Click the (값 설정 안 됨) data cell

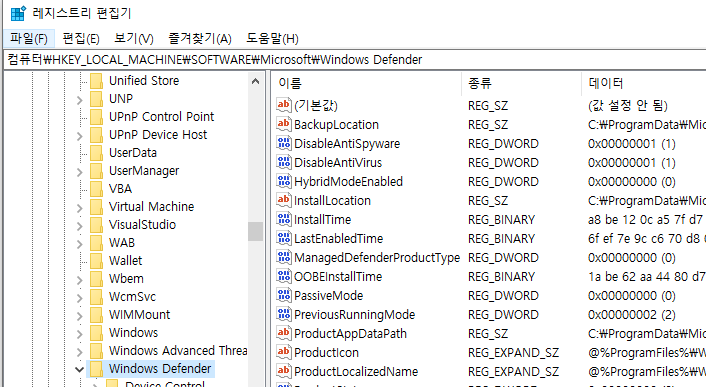(x=628, y=105)
